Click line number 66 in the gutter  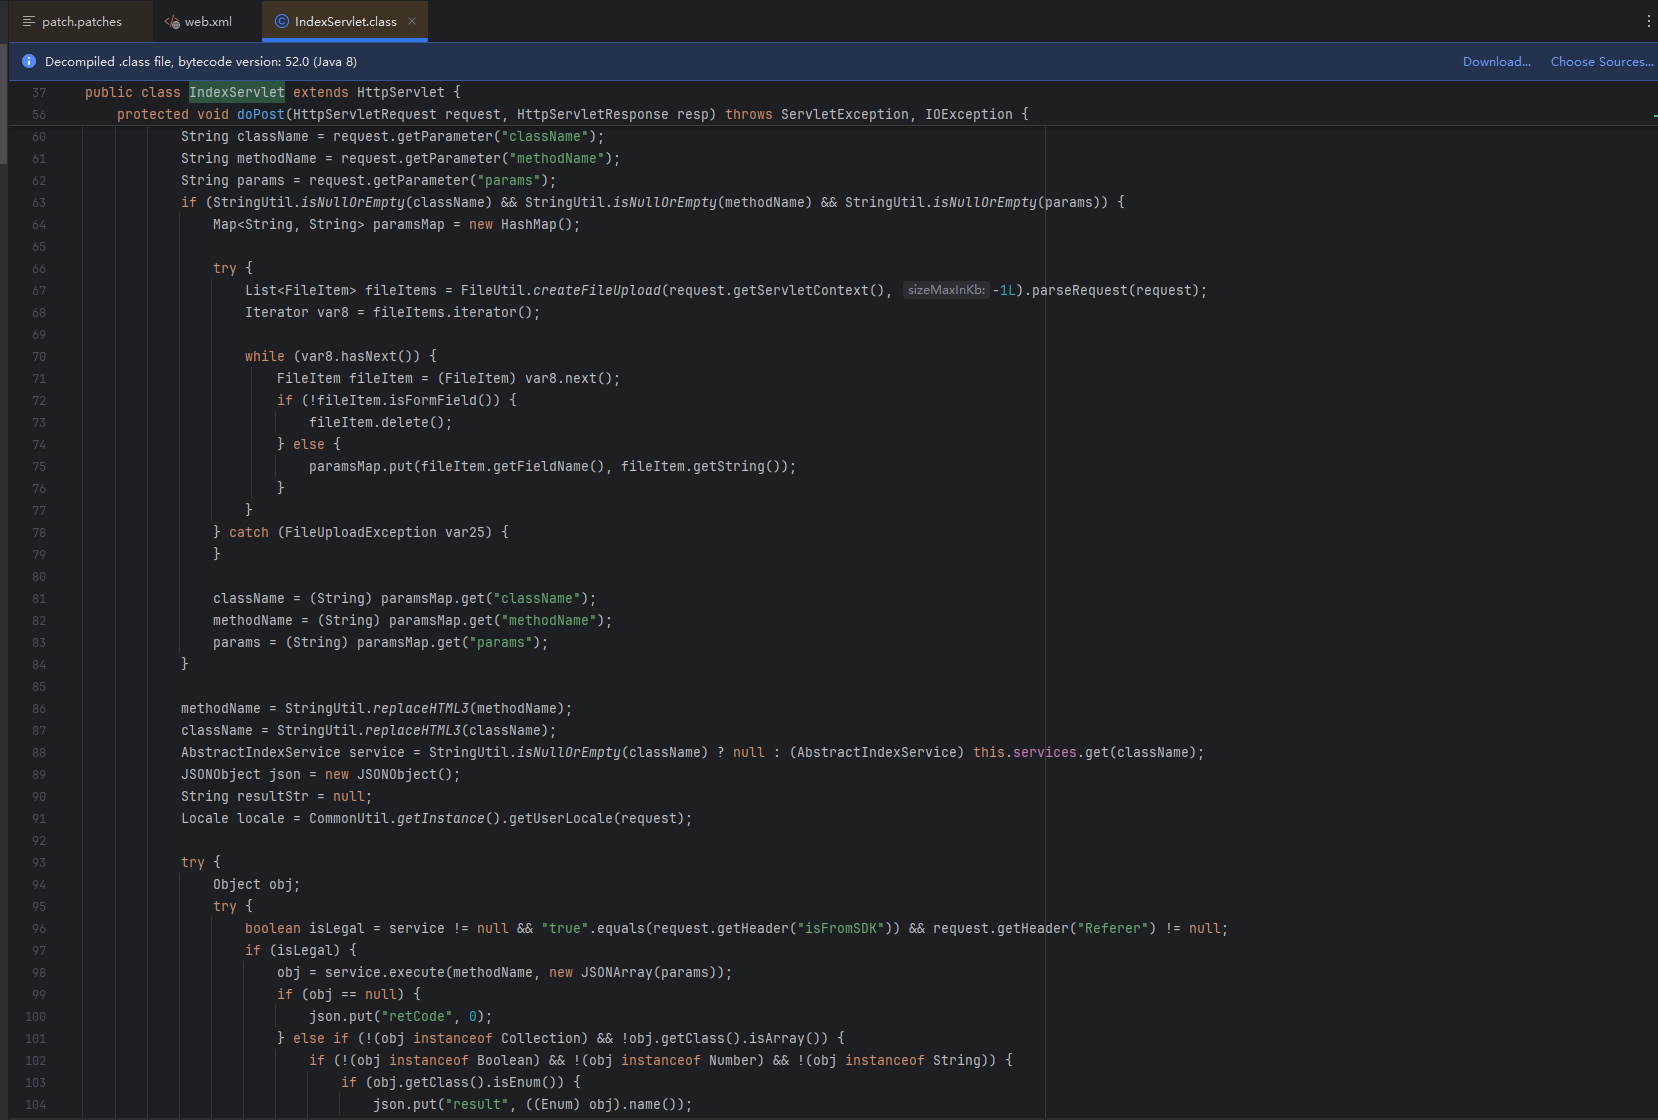[x=39, y=268]
